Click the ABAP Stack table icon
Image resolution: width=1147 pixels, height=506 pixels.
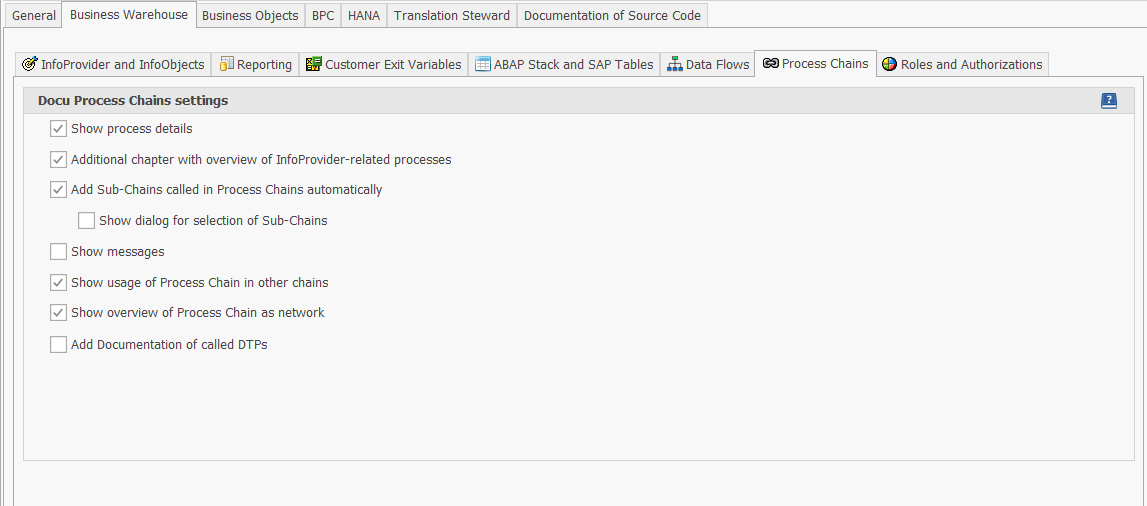483,65
